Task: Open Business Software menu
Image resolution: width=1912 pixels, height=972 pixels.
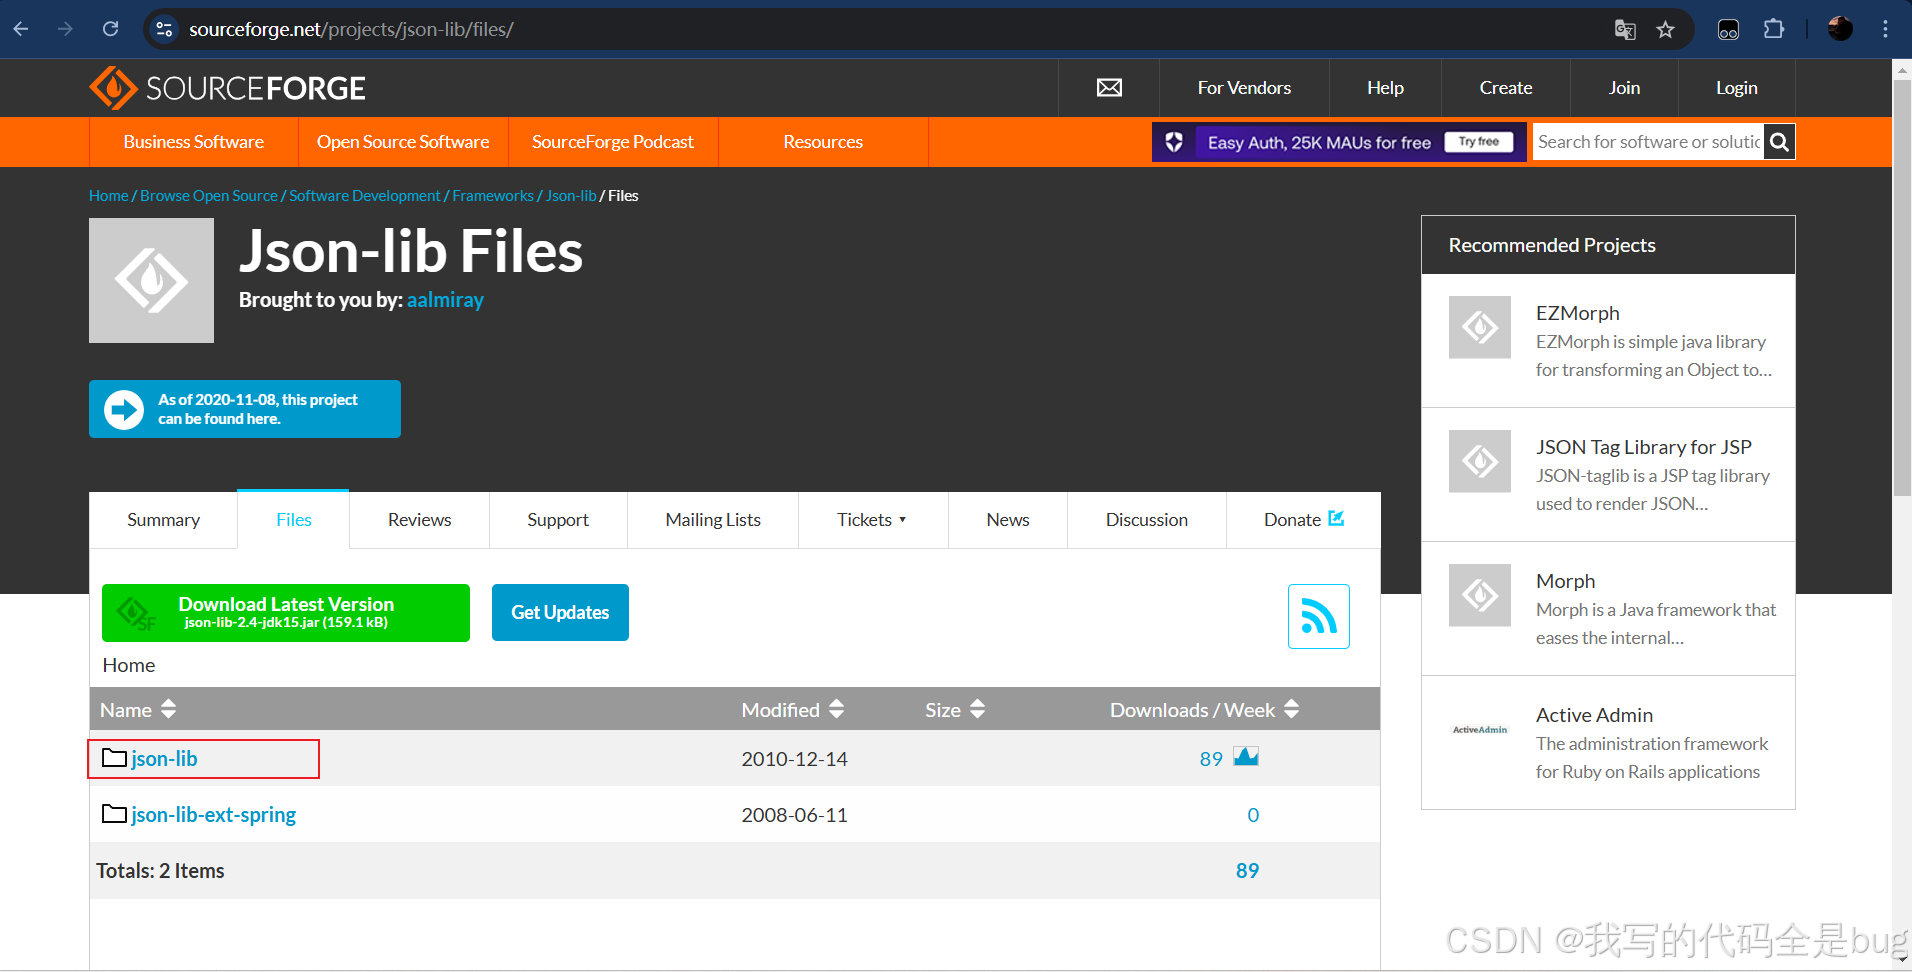Action: tap(194, 142)
